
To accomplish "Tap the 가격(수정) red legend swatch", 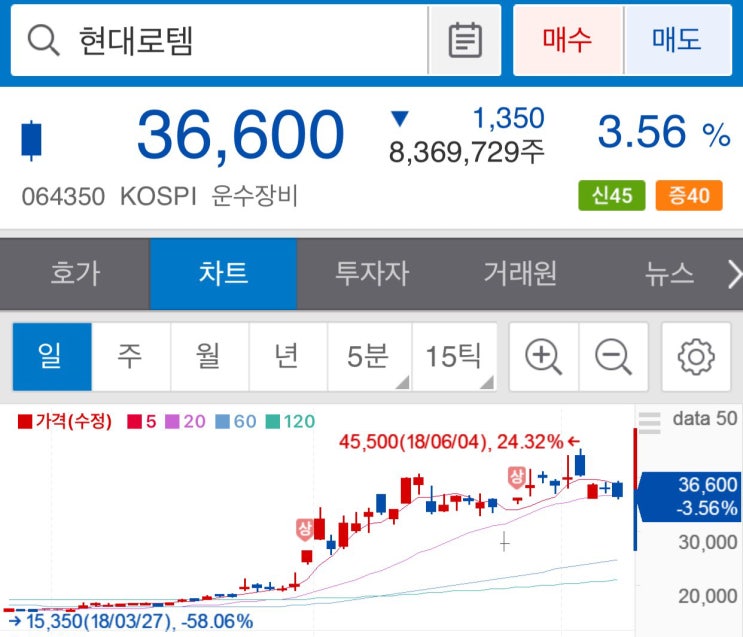I will pos(25,421).
